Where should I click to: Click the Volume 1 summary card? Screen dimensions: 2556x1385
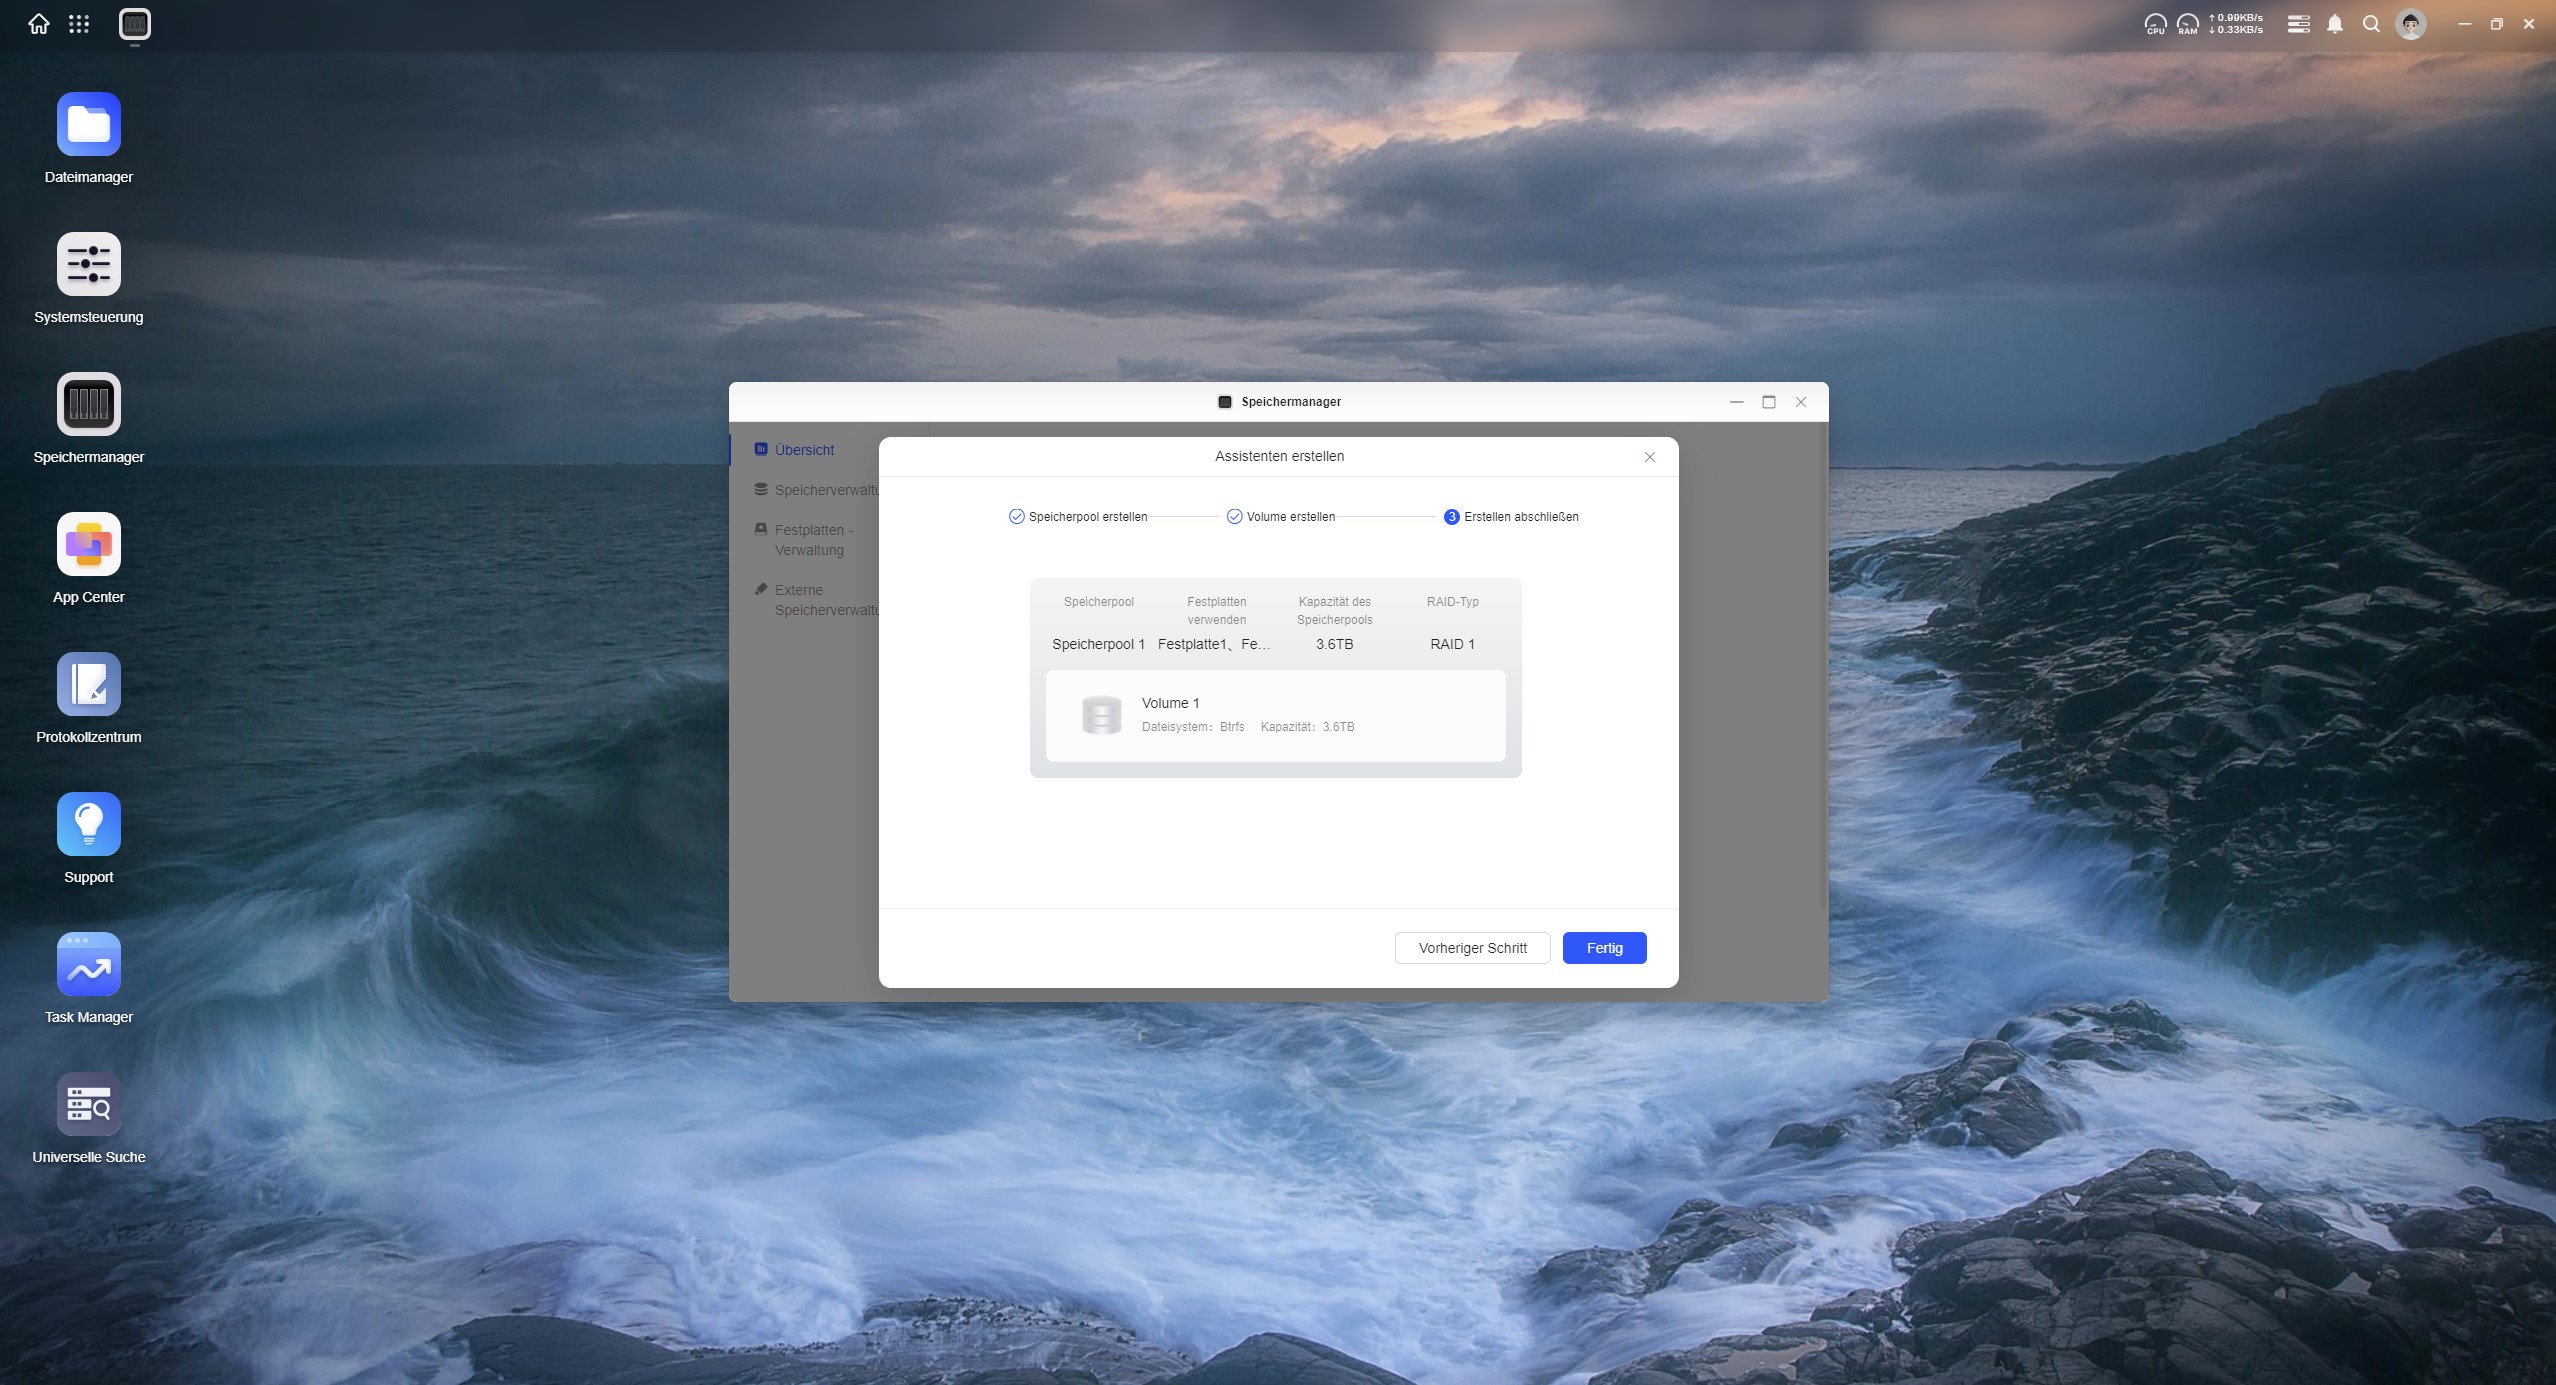(x=1275, y=716)
